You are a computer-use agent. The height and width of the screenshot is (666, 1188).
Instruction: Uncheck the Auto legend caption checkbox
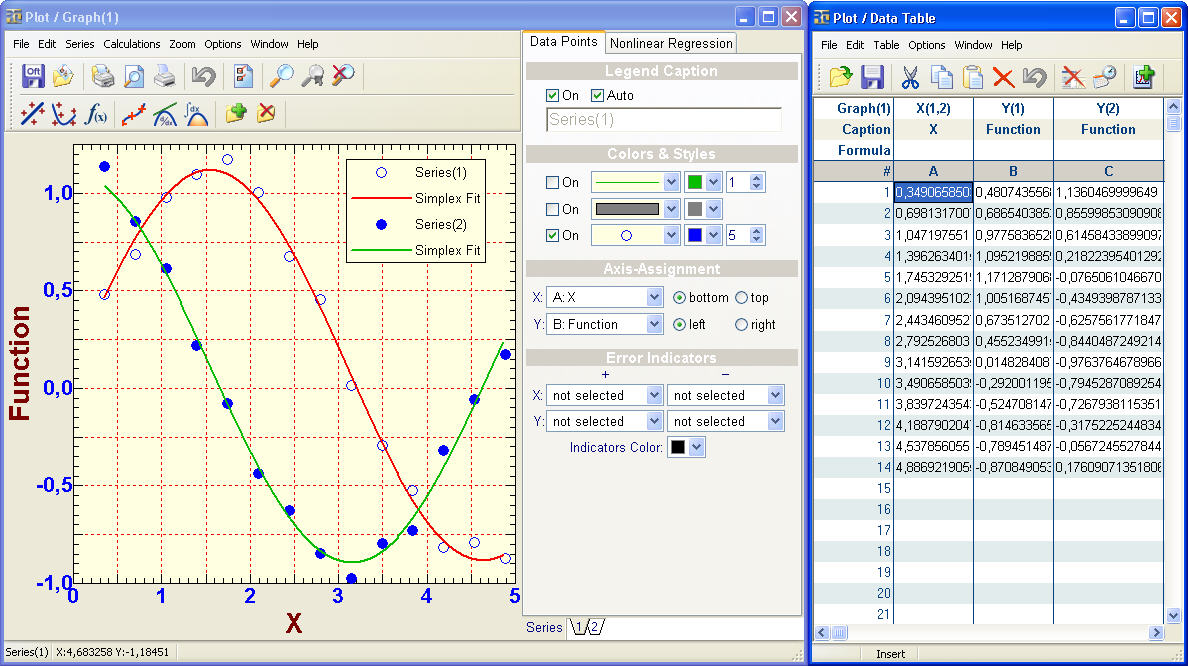point(598,96)
